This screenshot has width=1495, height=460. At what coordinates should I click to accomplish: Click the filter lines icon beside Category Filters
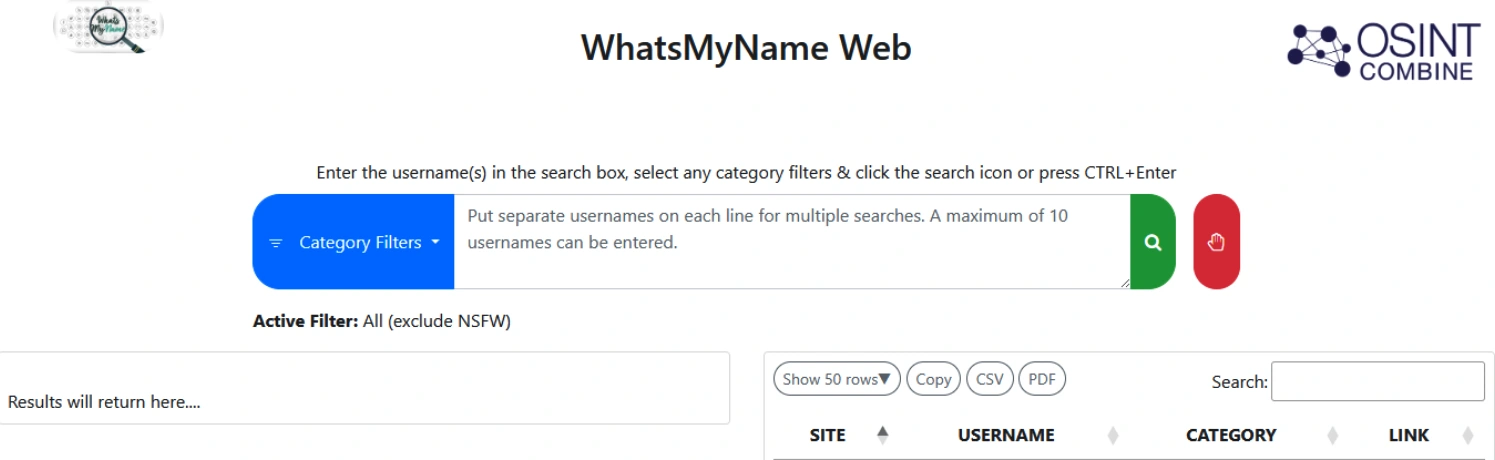276,243
